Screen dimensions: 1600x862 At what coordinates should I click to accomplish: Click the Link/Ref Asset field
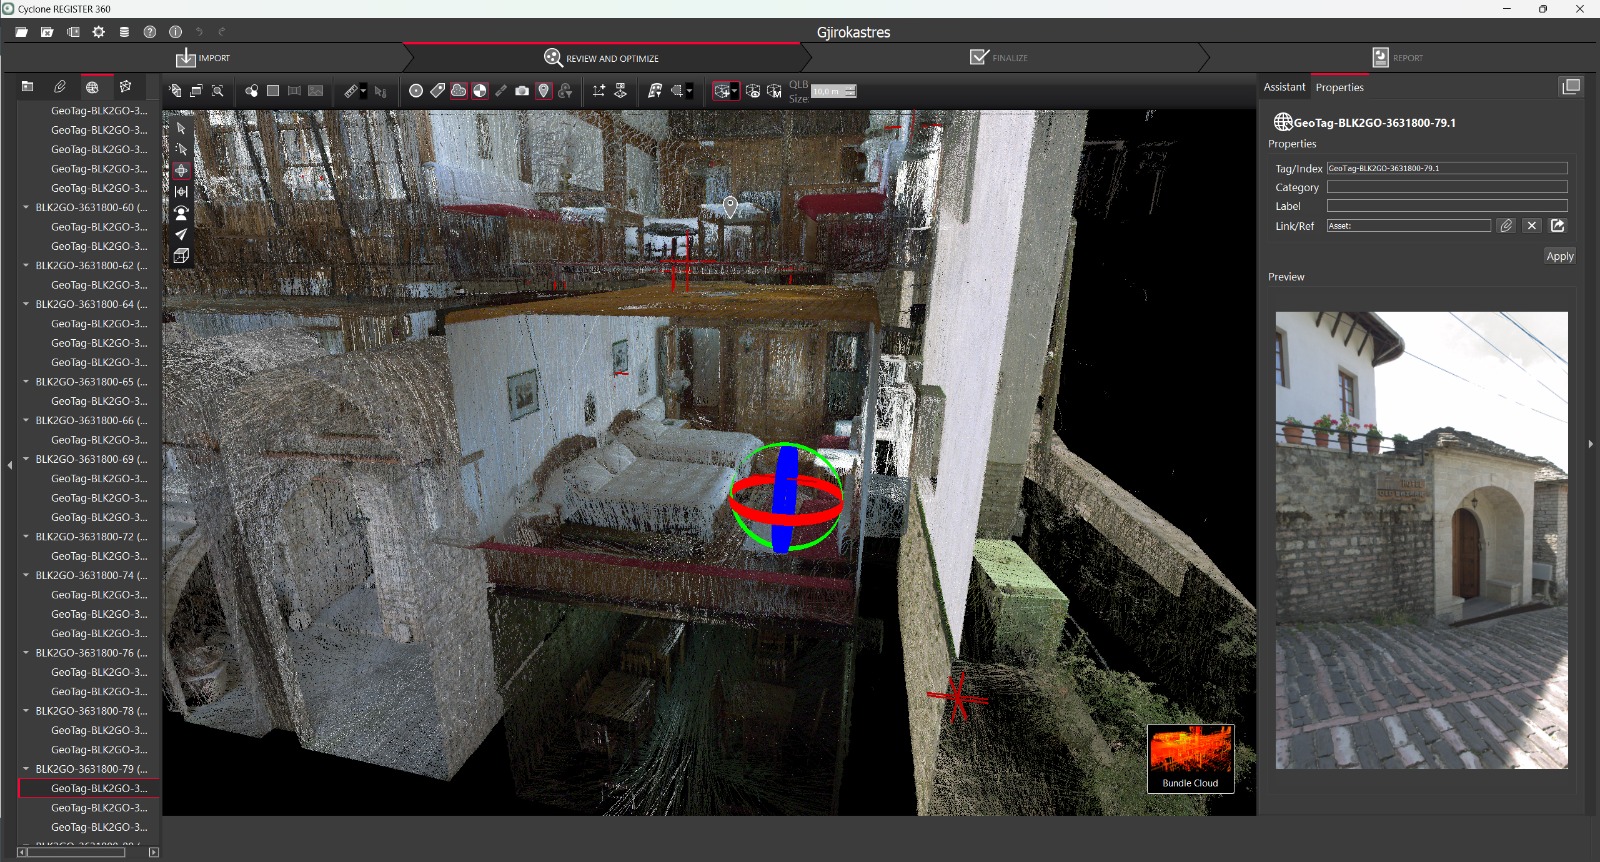click(x=1409, y=226)
